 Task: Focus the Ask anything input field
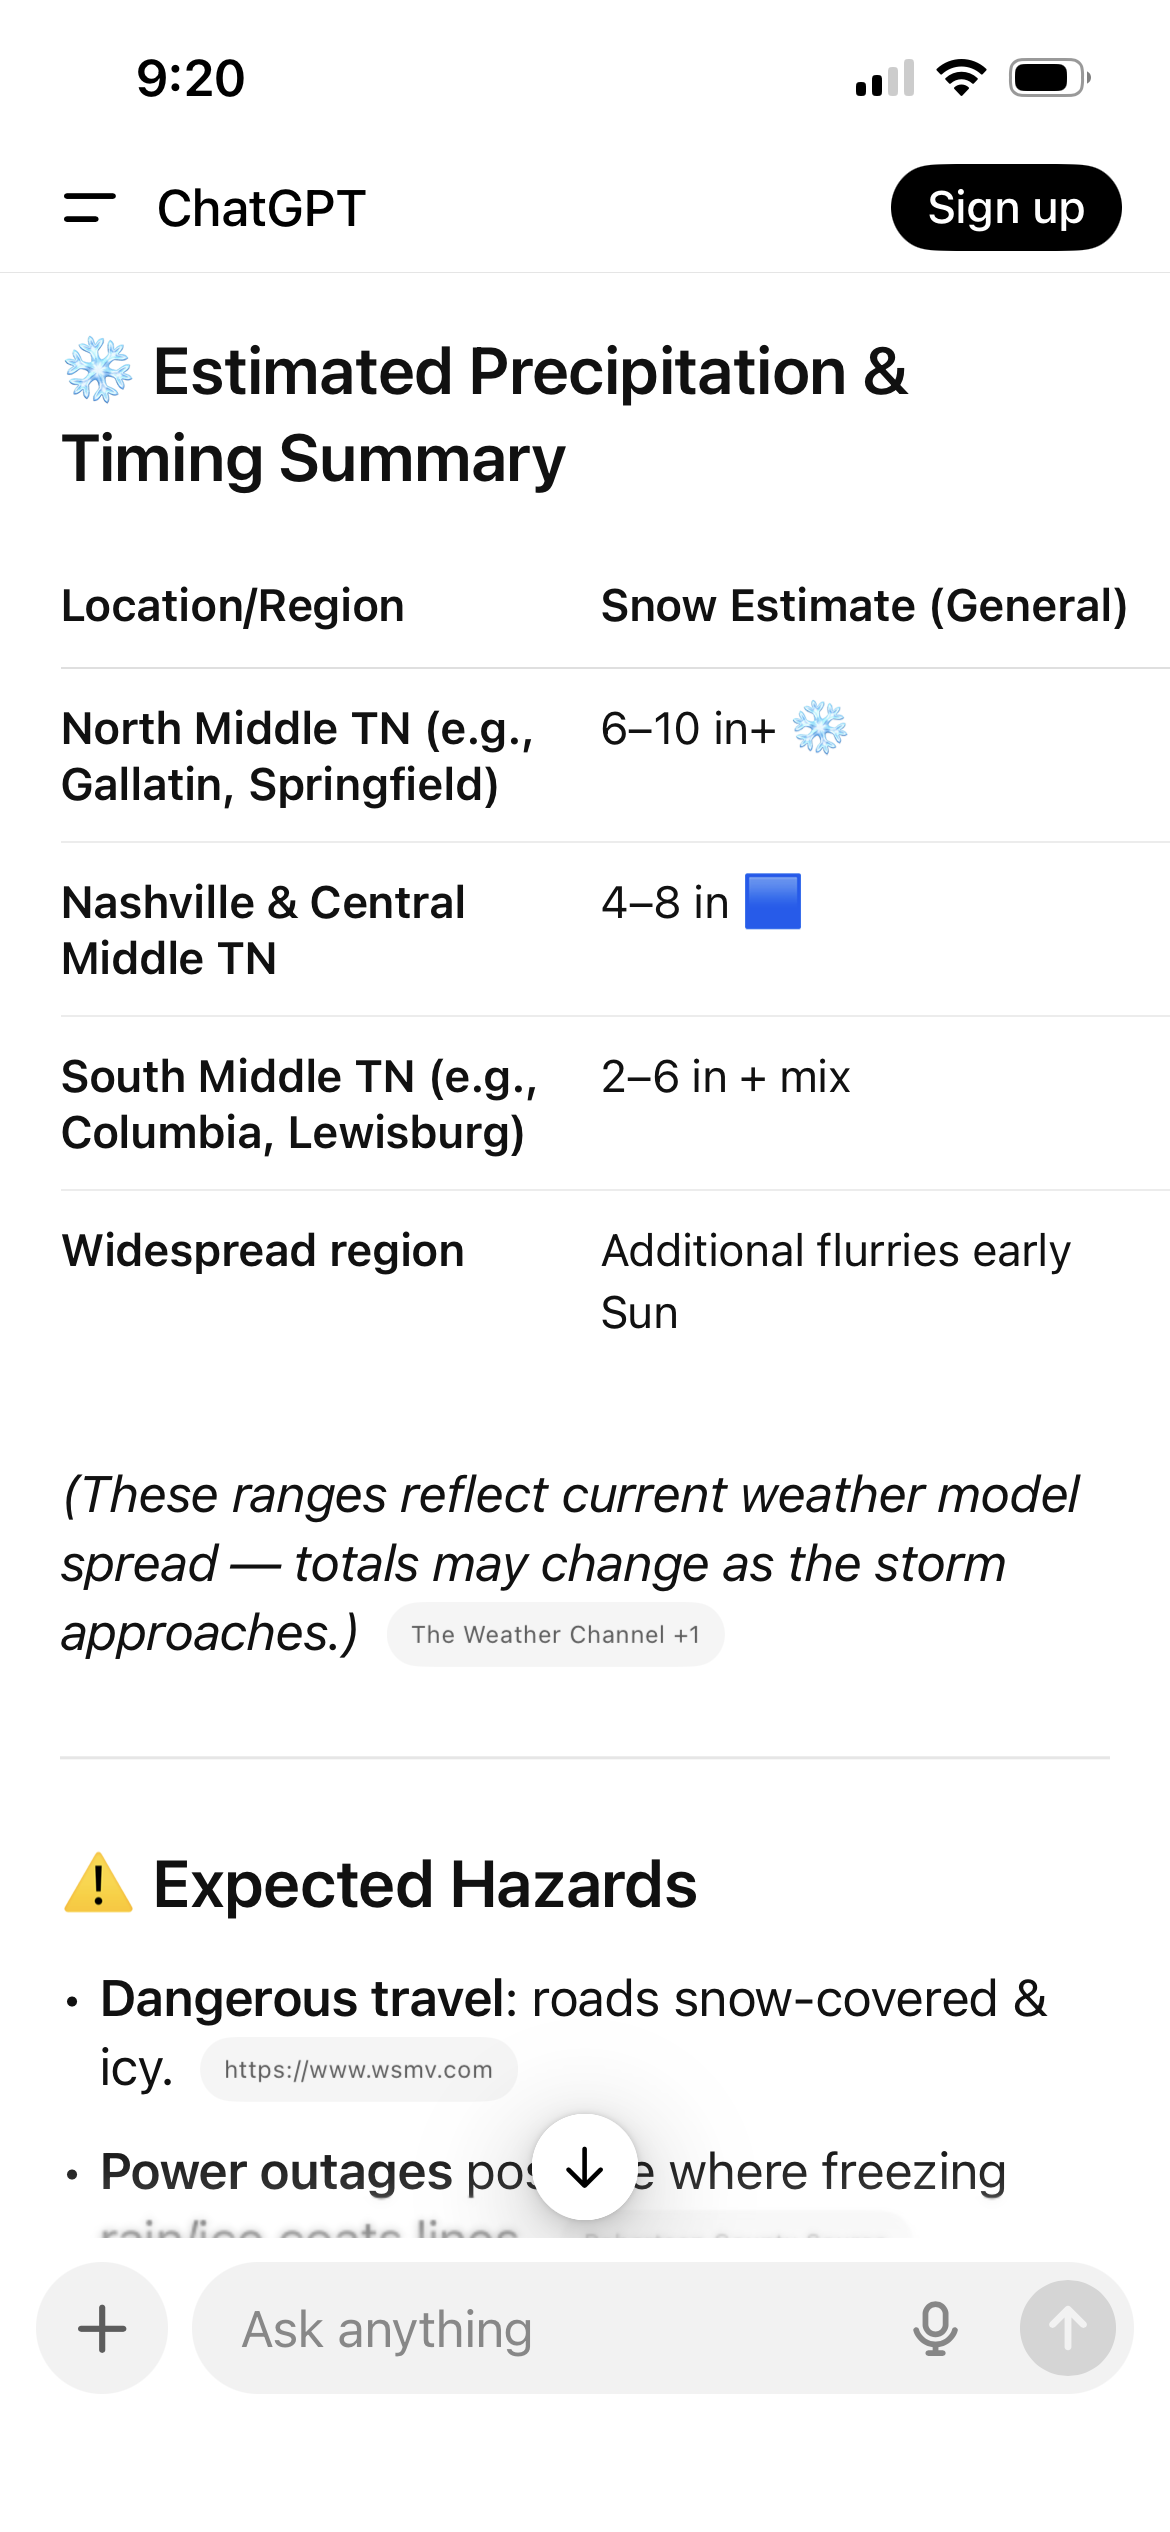click(560, 2328)
